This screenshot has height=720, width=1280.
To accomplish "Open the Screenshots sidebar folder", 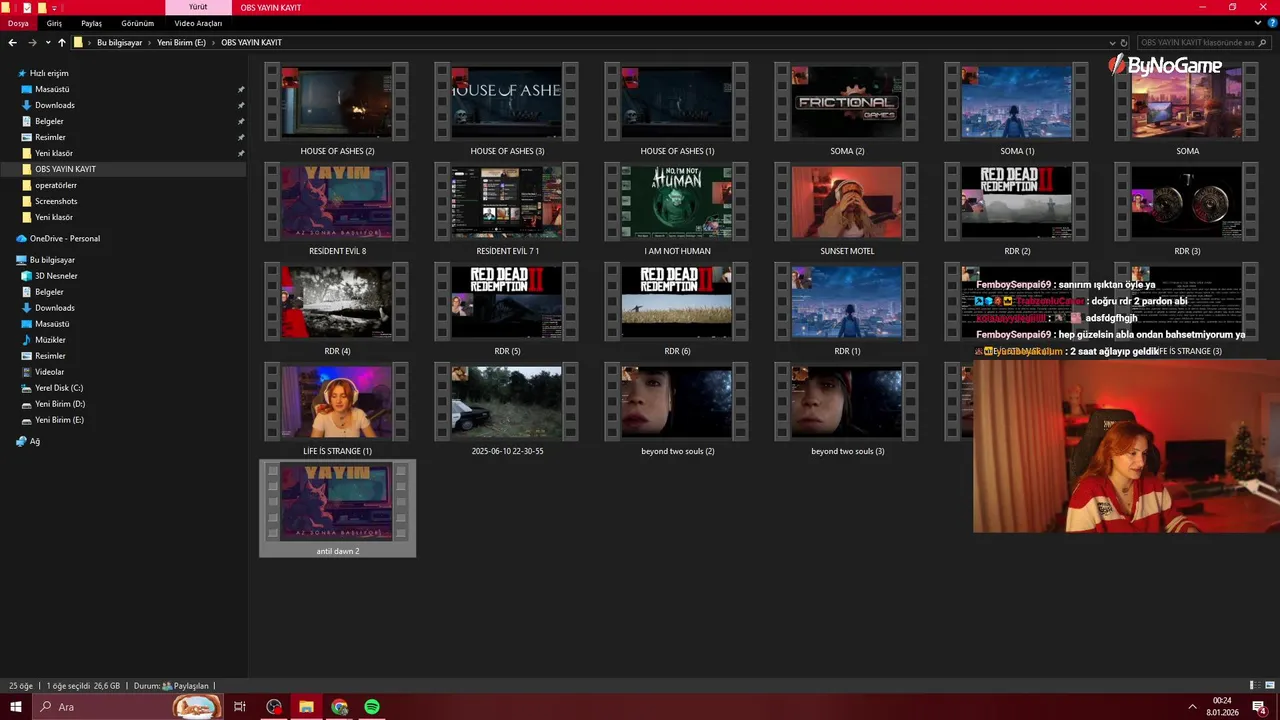I will click(56, 201).
